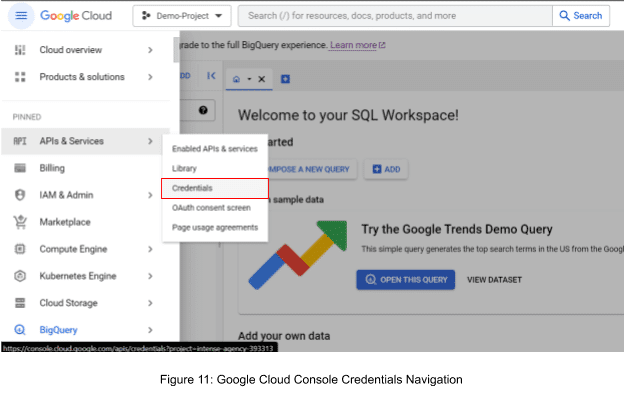
Task: Open Cloud overview in sidebar
Action: click(x=86, y=50)
